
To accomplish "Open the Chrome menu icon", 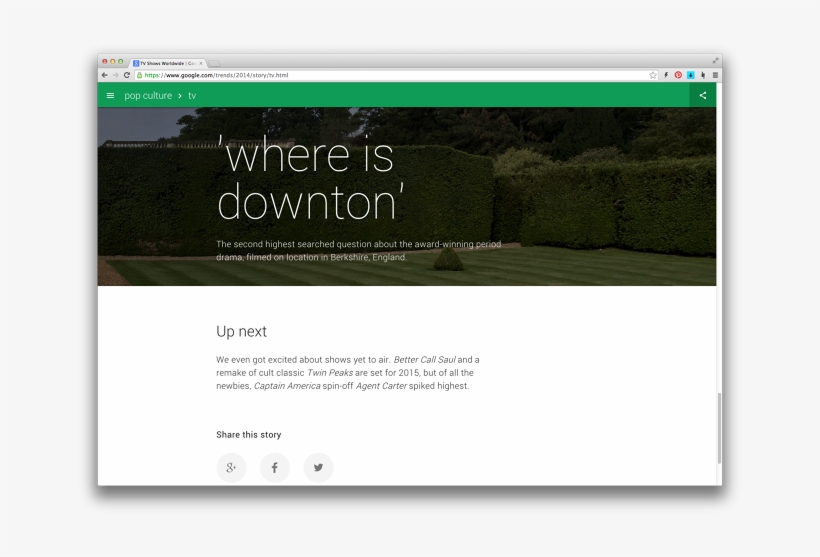I will 715,75.
